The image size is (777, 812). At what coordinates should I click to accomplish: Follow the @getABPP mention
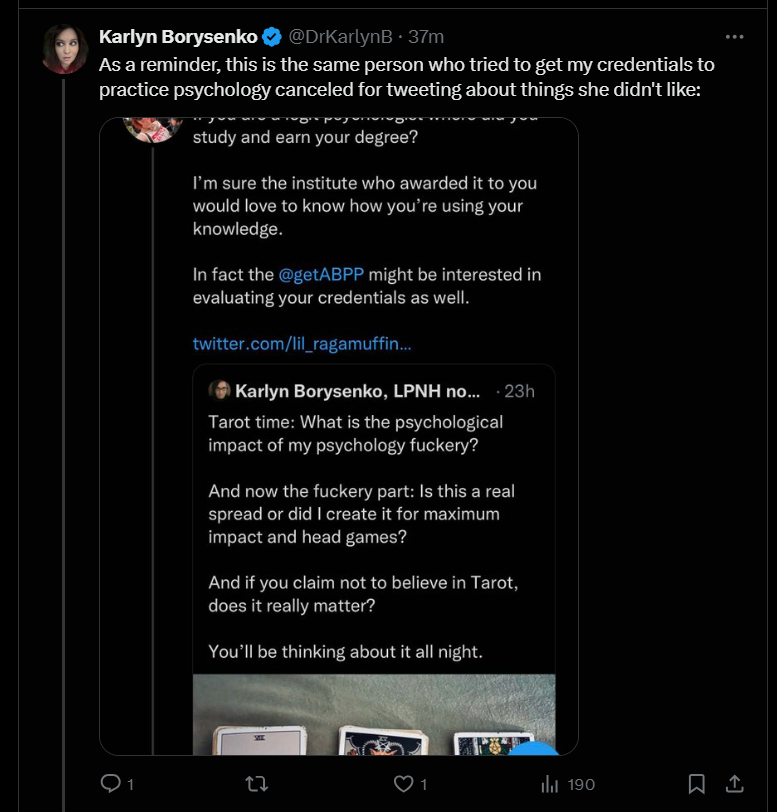click(321, 274)
